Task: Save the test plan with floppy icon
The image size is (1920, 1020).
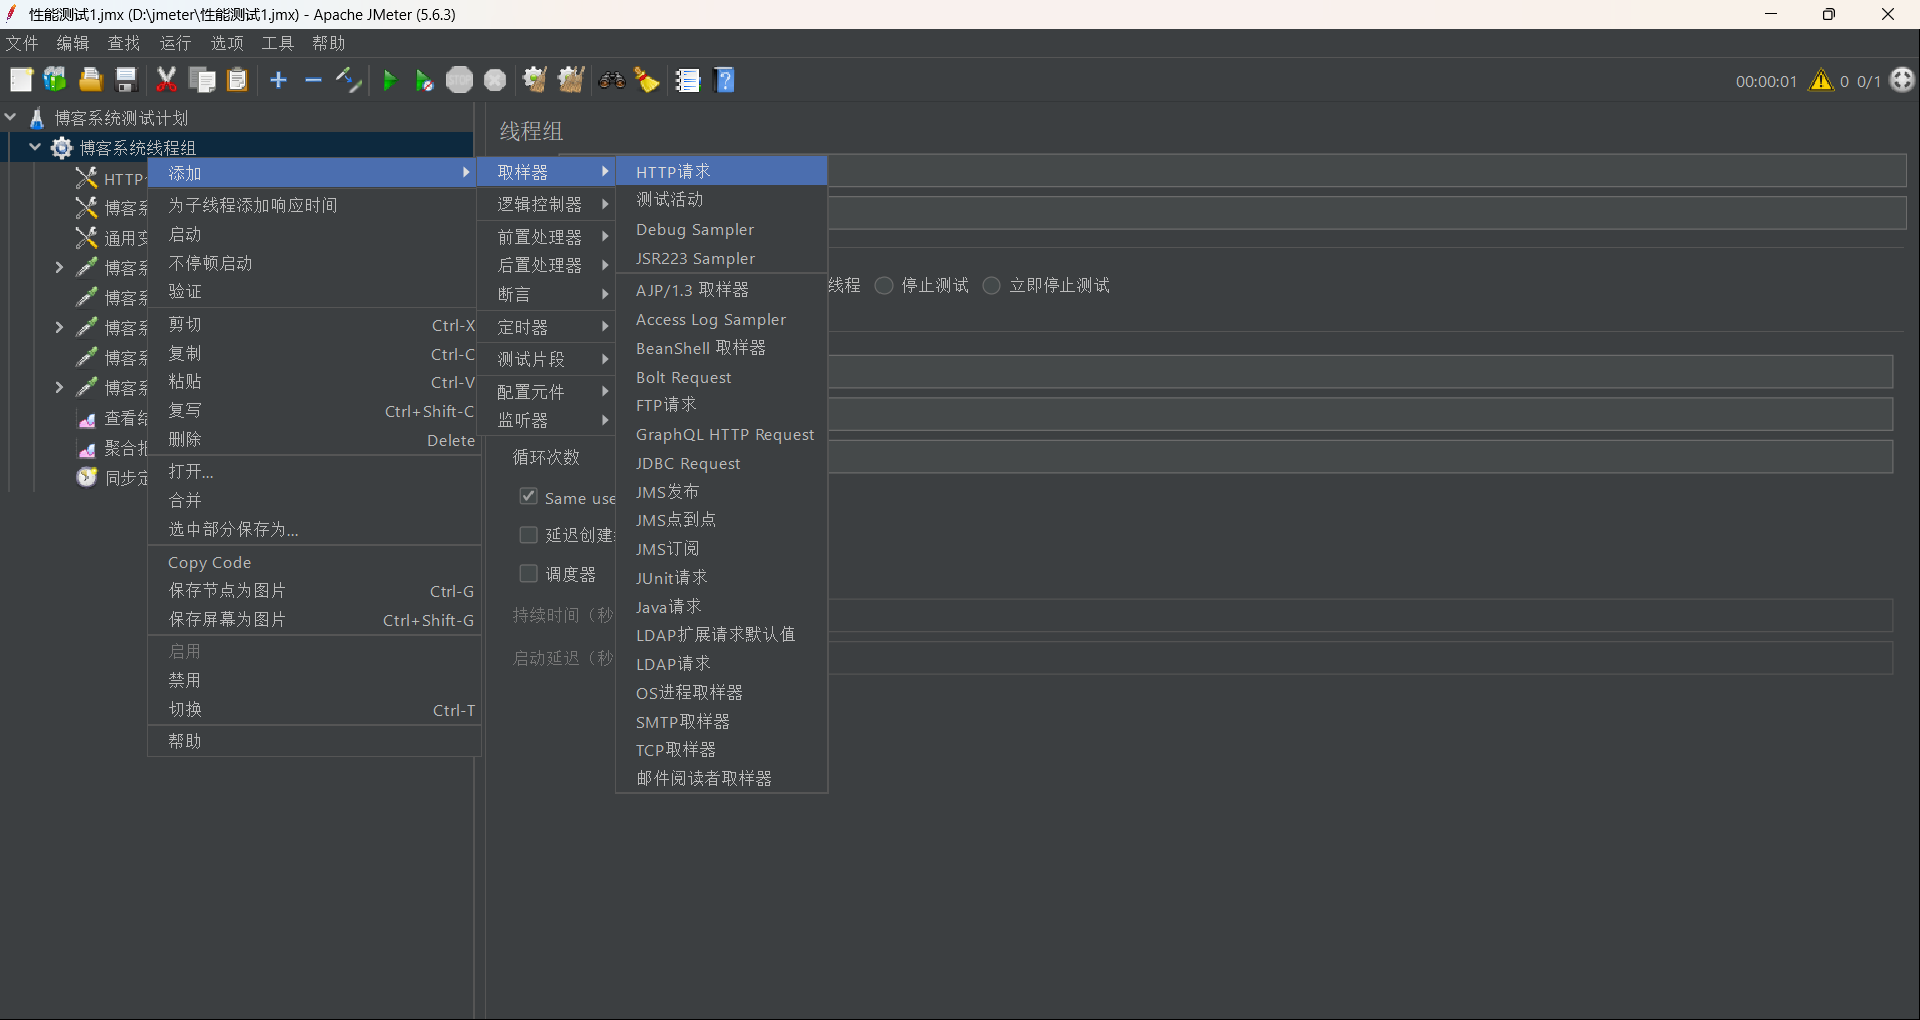Action: pos(126,80)
